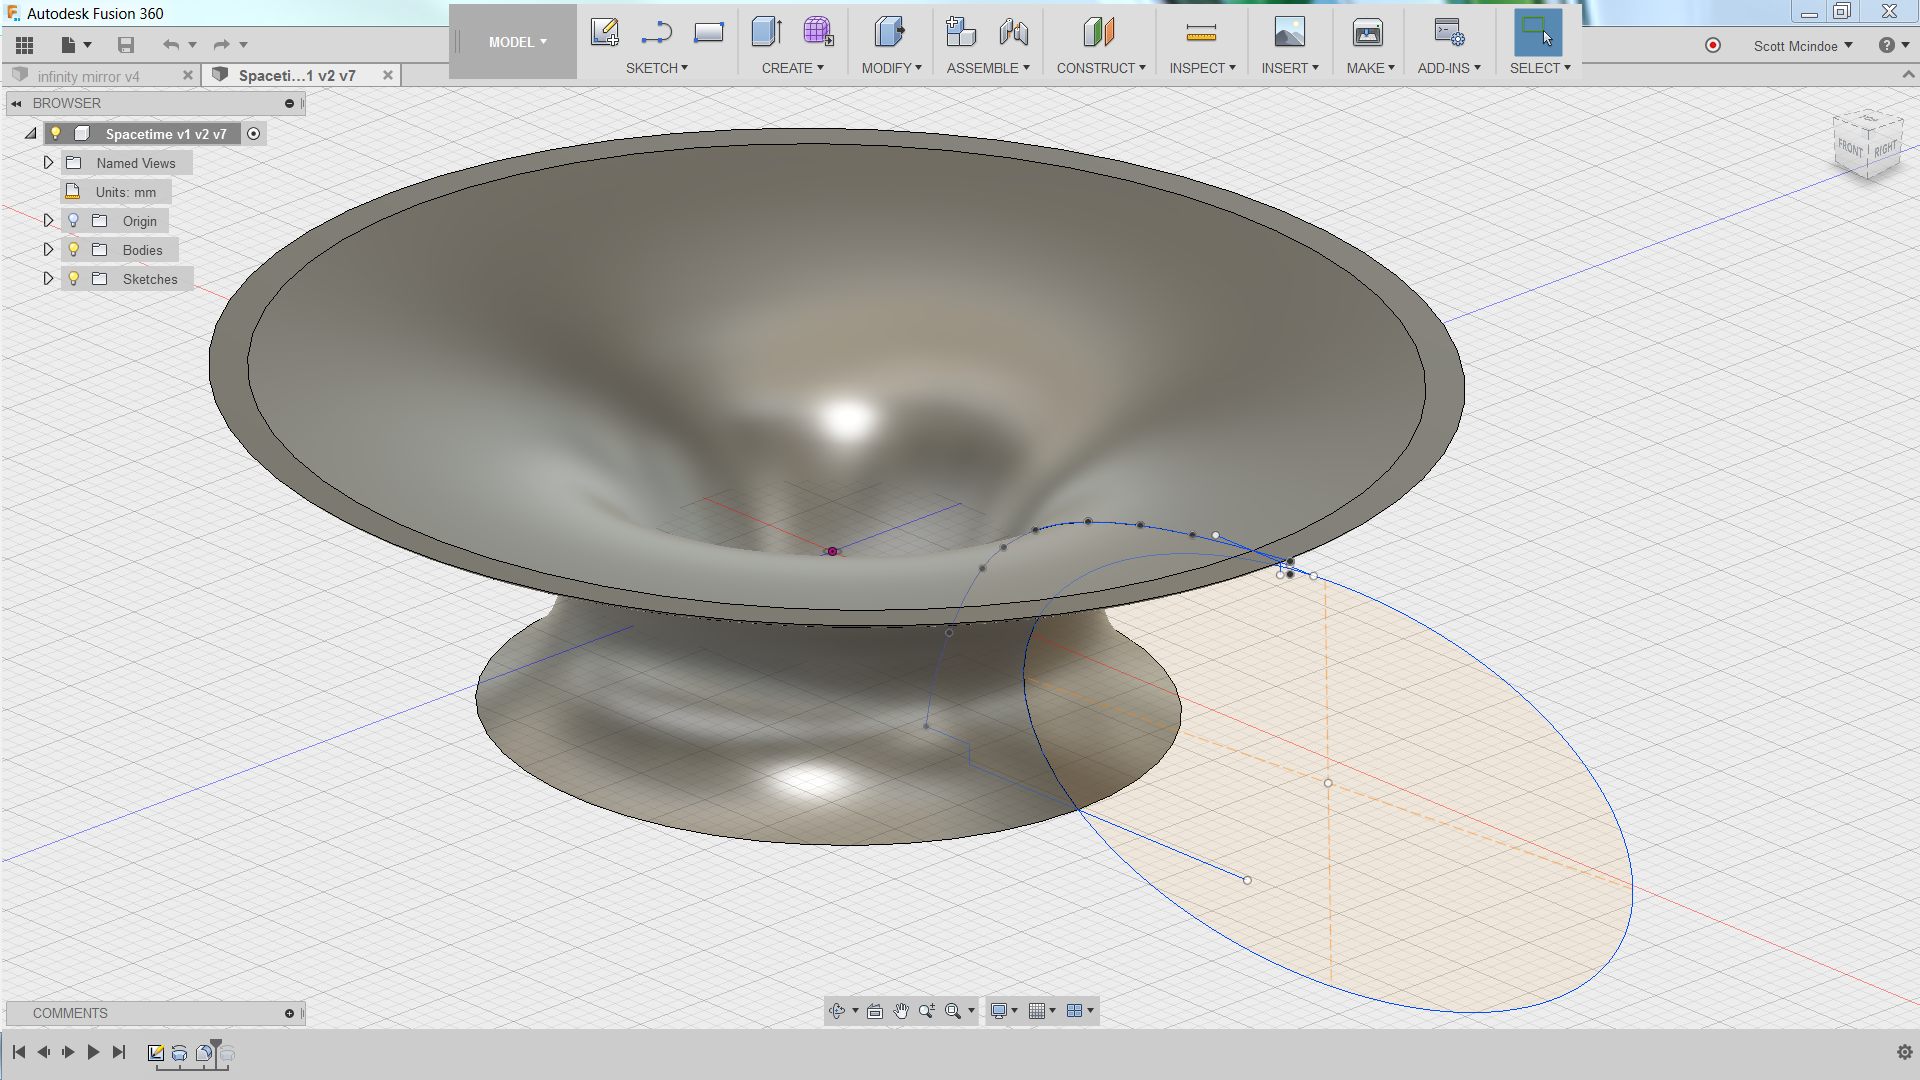The height and width of the screenshot is (1080, 1920).
Task: Toggle Bodies folder visibility bulb
Action: pyautogui.click(x=73, y=249)
